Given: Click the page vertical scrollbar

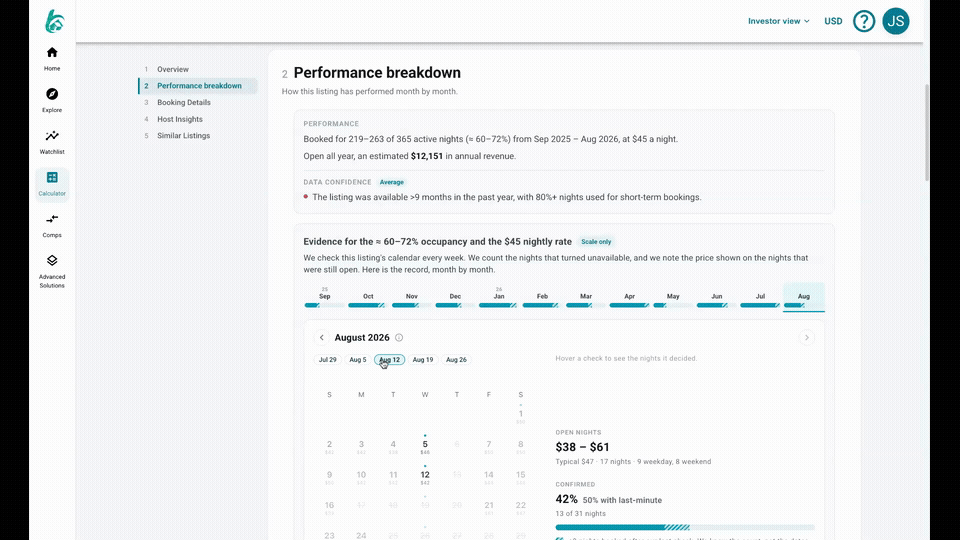Looking at the screenshot, I should pos(926,132).
